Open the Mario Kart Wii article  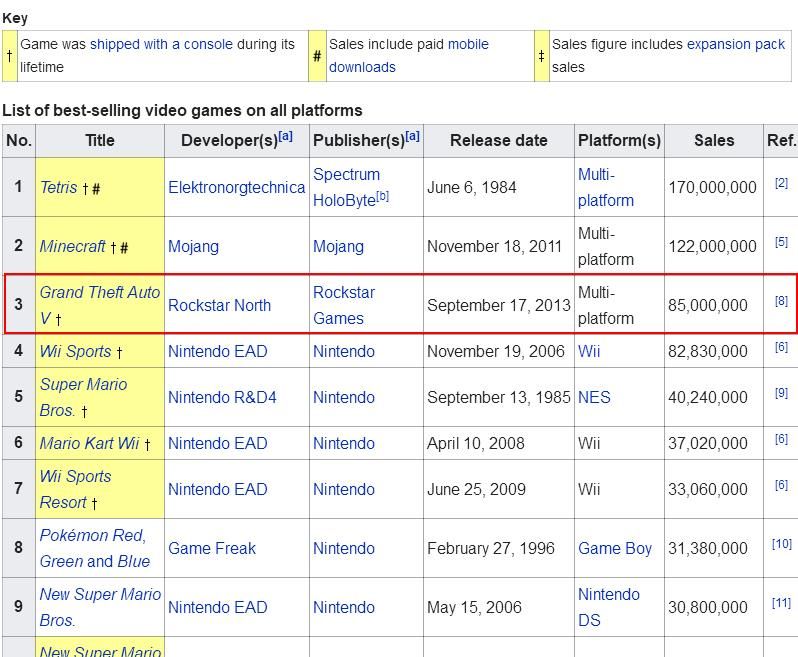click(89, 443)
